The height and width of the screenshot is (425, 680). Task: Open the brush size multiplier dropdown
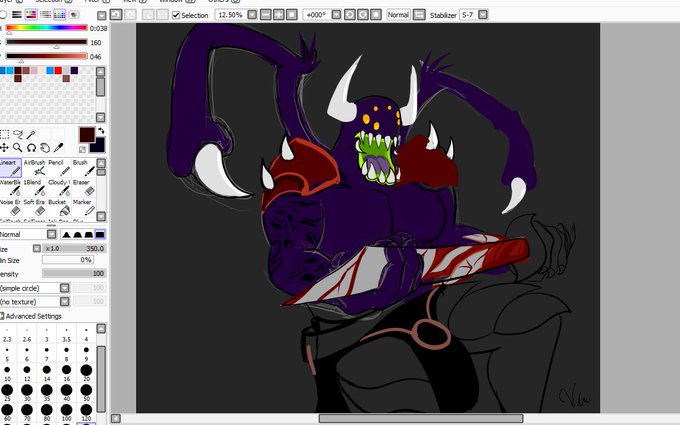(37, 248)
